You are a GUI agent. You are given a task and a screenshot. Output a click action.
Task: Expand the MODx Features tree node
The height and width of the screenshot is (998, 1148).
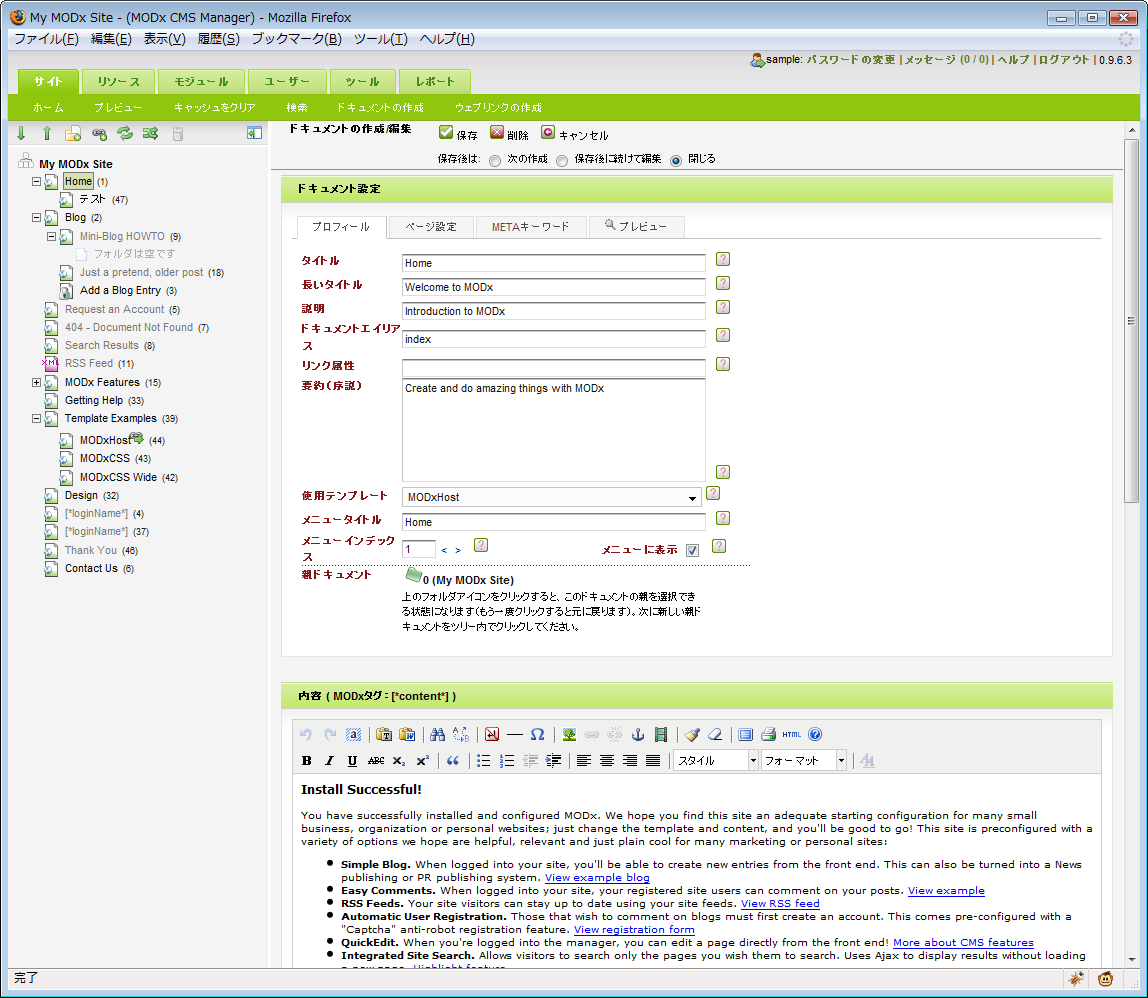click(37, 382)
